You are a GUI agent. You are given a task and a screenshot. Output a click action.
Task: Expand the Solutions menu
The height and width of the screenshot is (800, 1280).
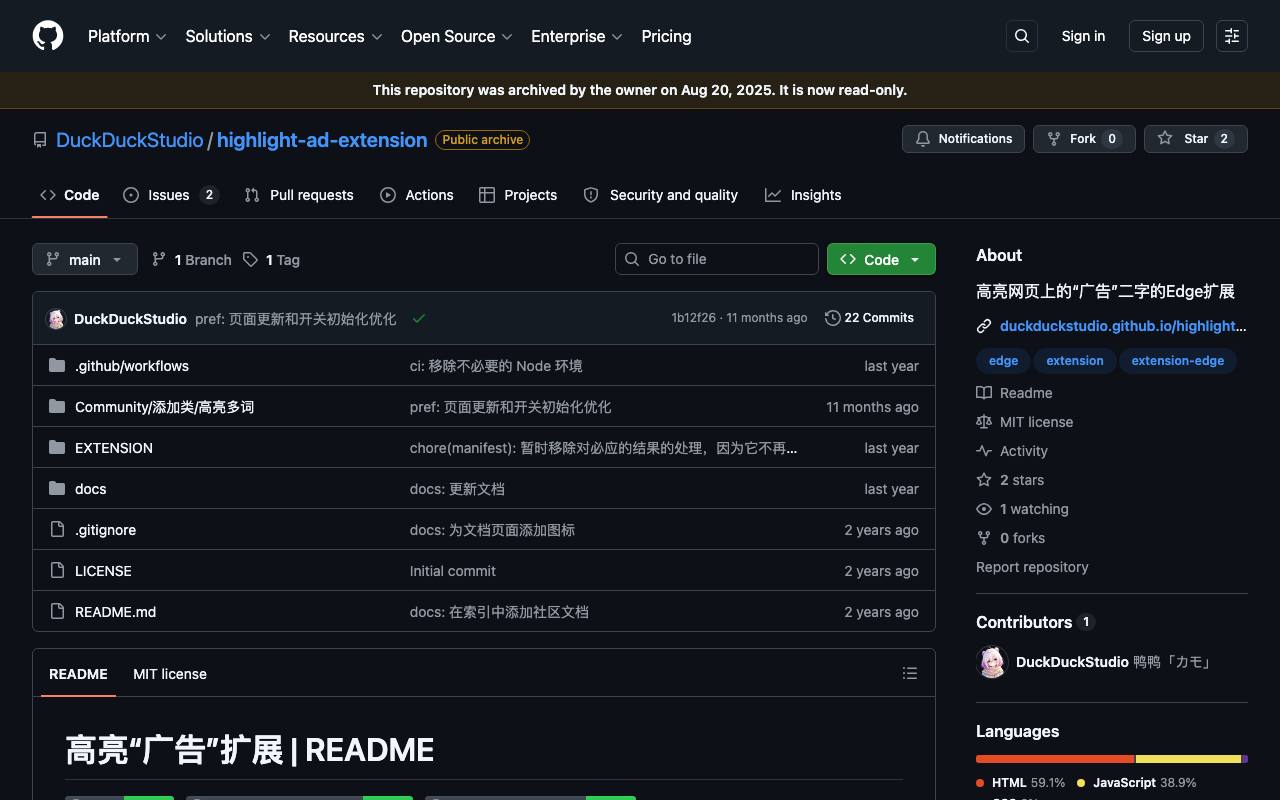click(x=228, y=36)
